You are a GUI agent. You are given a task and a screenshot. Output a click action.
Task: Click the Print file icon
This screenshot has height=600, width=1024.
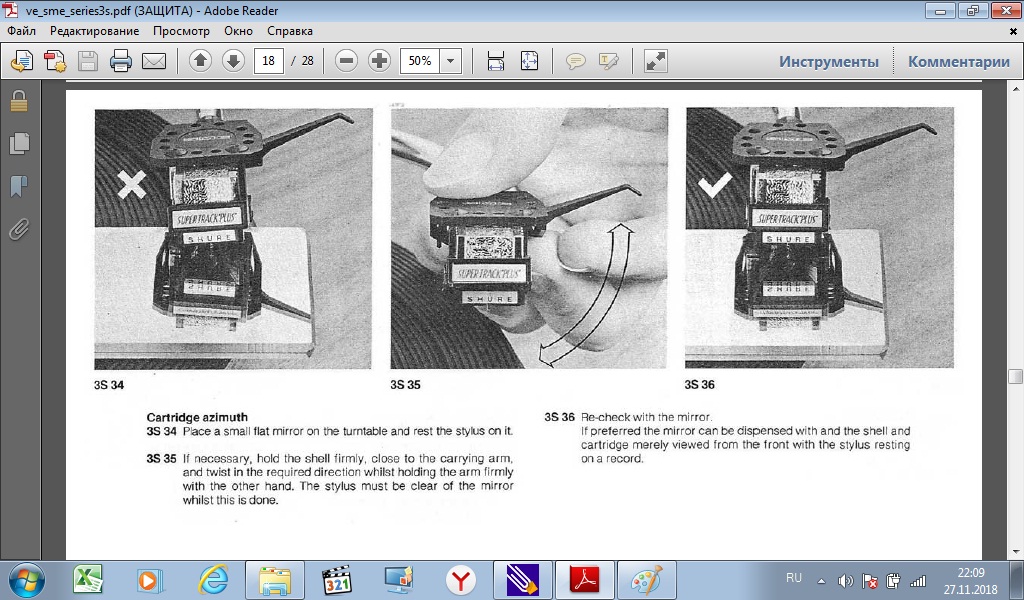pyautogui.click(x=121, y=61)
